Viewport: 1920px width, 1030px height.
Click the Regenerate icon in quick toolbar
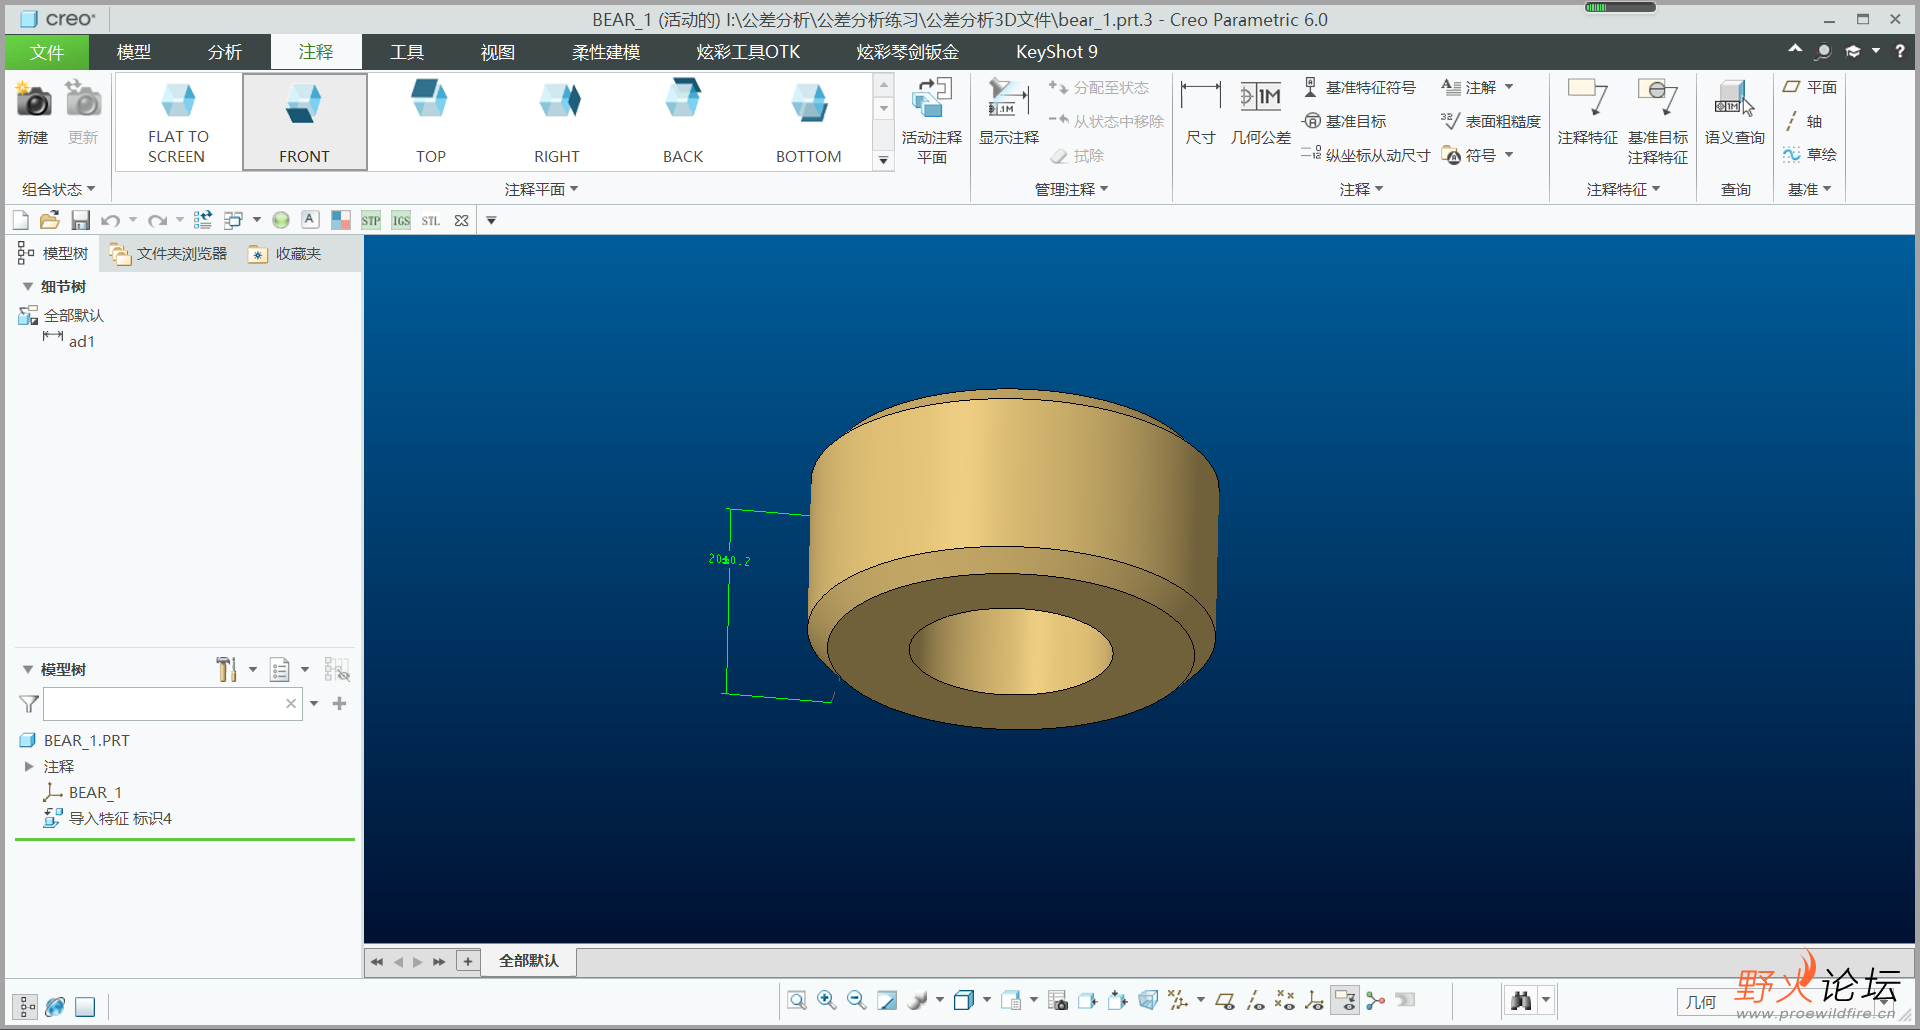(203, 220)
